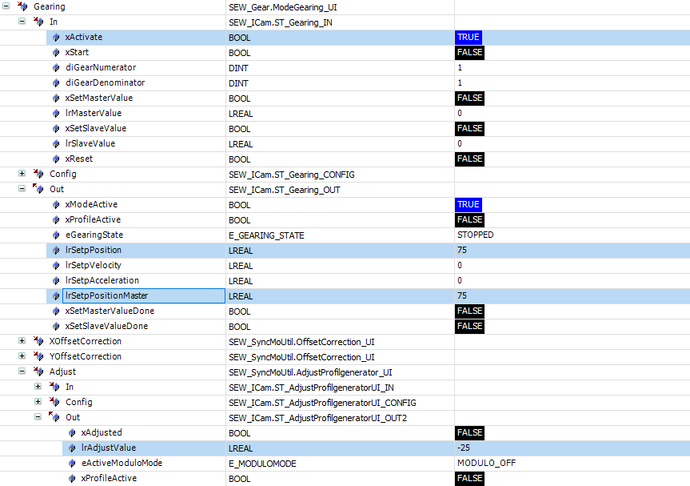Viewport: 690px width, 486px height.
Task: Click the icon next to diGearNumerator
Action: [55, 67]
